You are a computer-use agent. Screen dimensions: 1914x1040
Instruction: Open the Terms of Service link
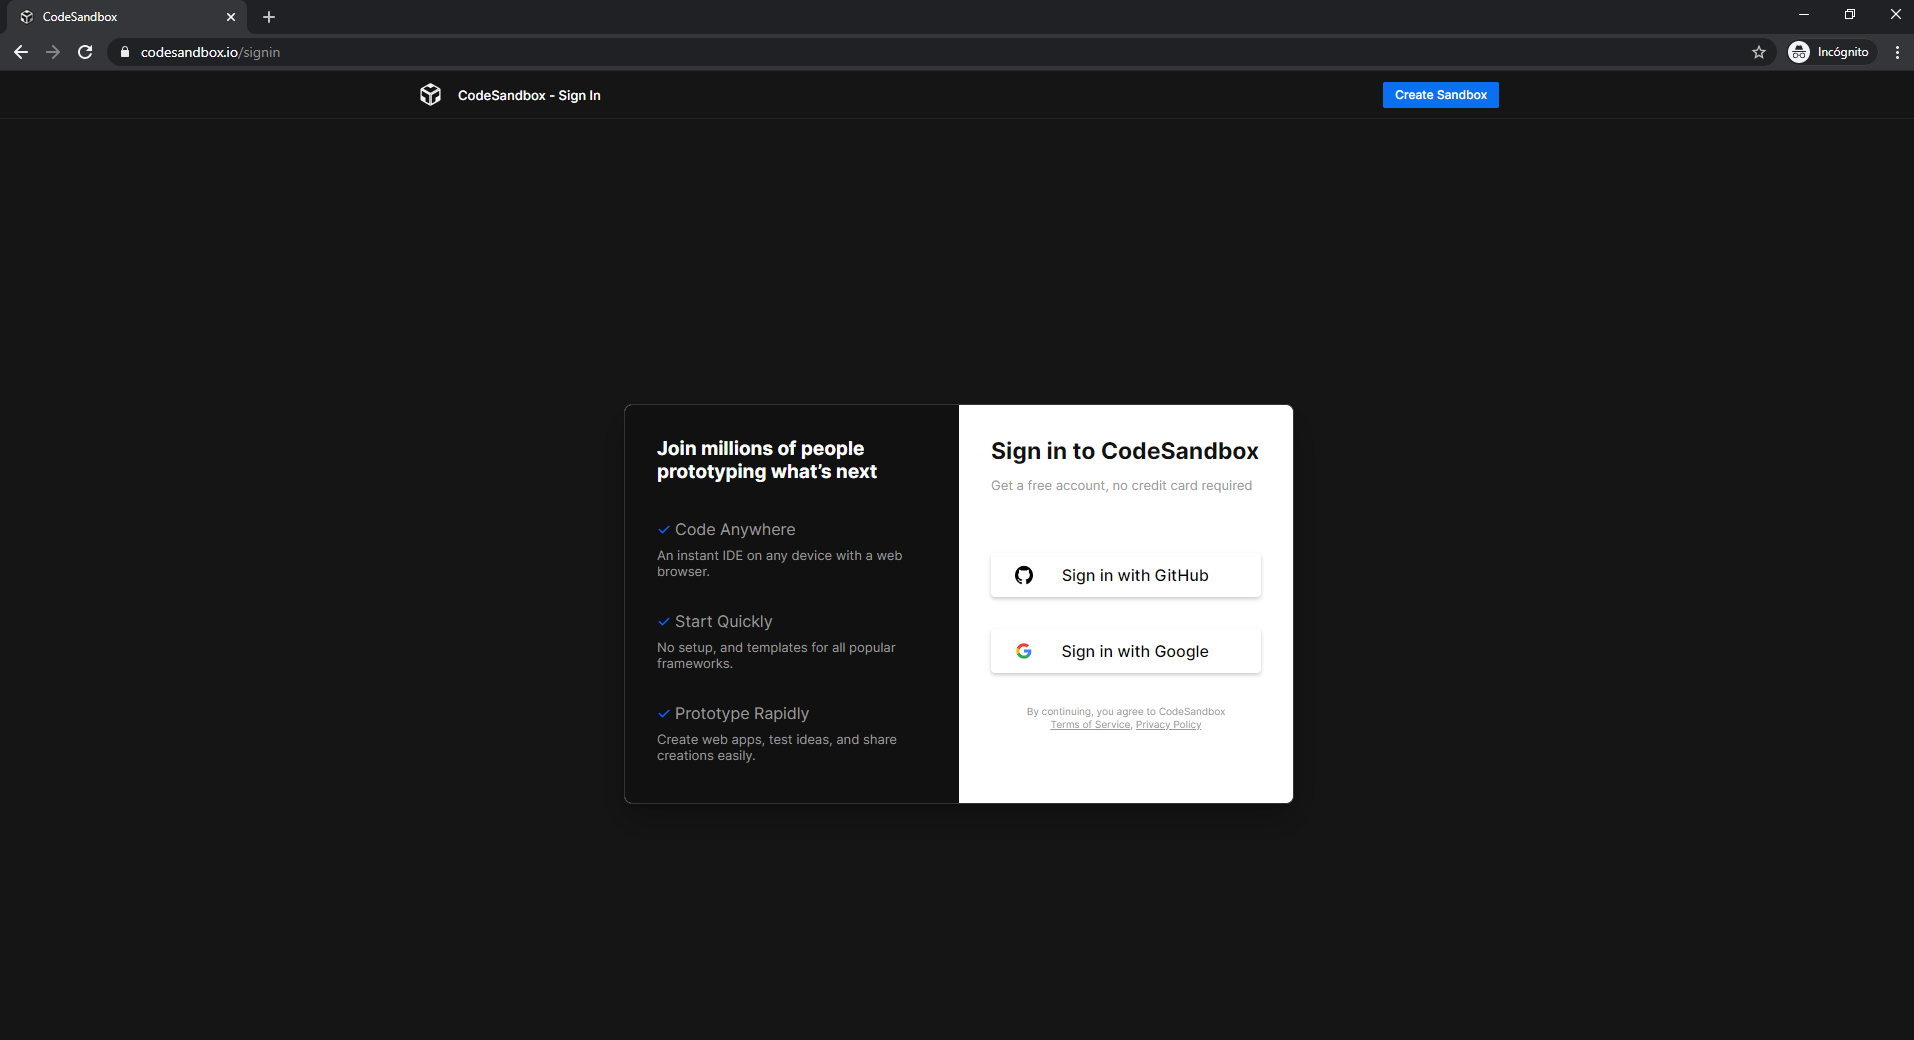tap(1090, 724)
